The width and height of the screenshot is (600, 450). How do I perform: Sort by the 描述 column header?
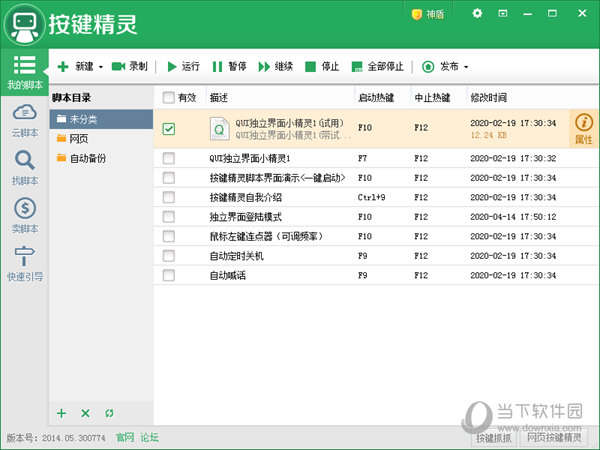[x=280, y=98]
